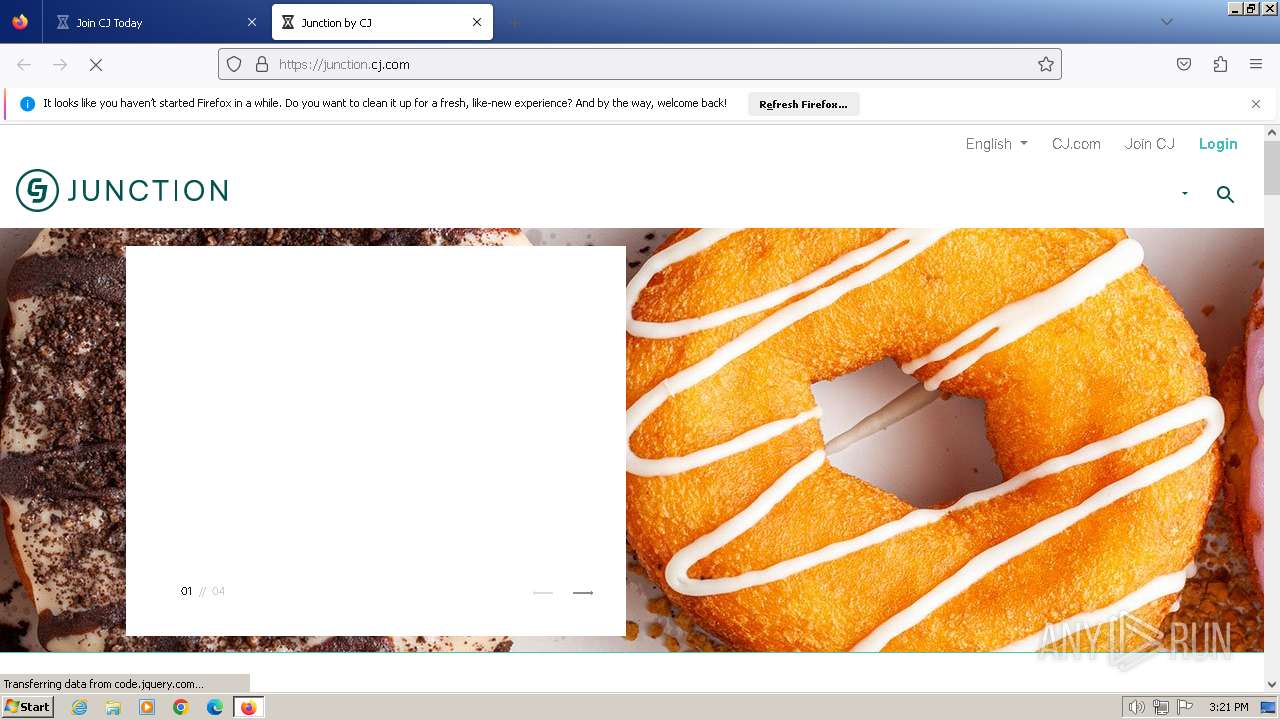The height and width of the screenshot is (720, 1280).
Task: Click the tracking protection shield icon
Action: (x=234, y=64)
